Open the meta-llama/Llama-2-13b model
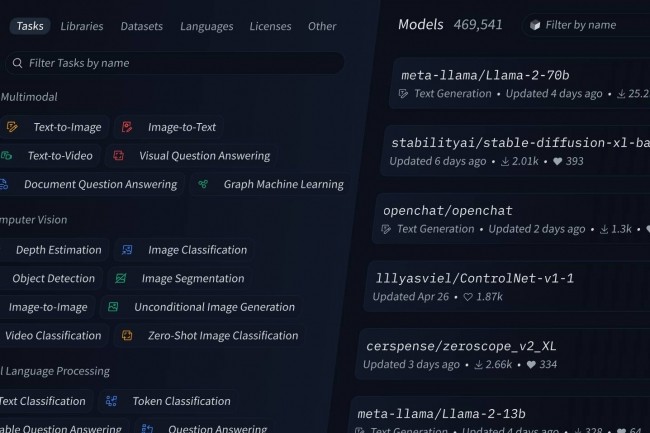 point(441,414)
